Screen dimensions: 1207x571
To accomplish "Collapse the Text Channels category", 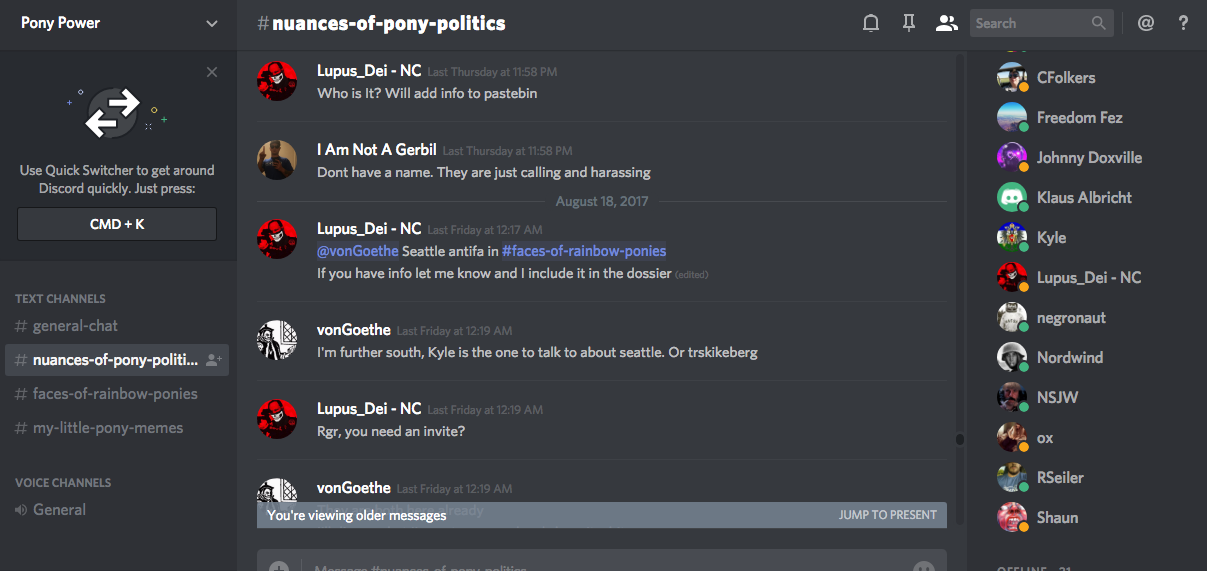I will tap(60, 299).
